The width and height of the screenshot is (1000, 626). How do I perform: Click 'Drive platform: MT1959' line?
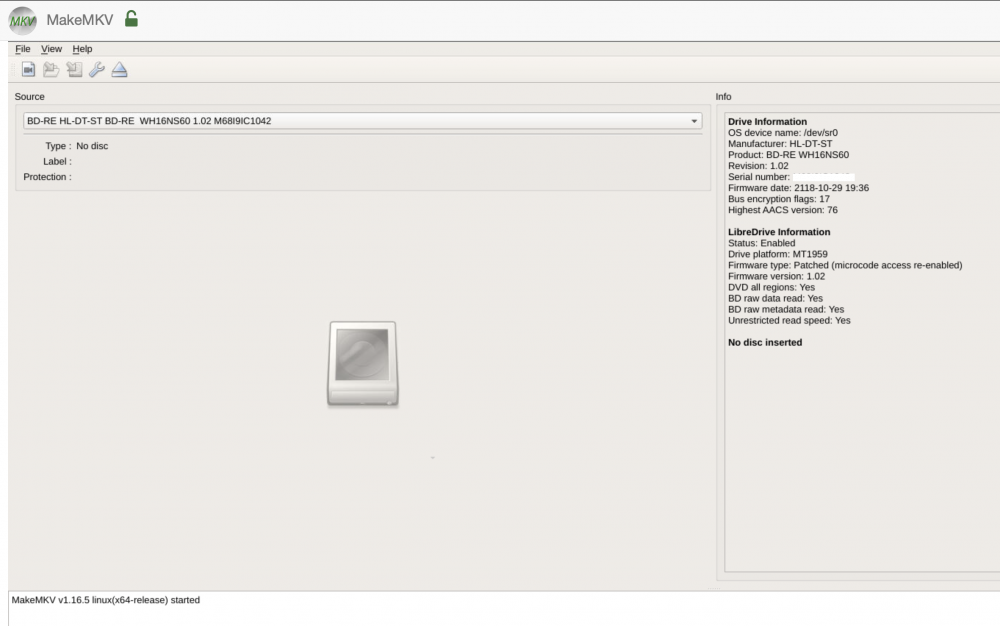[x=778, y=254]
